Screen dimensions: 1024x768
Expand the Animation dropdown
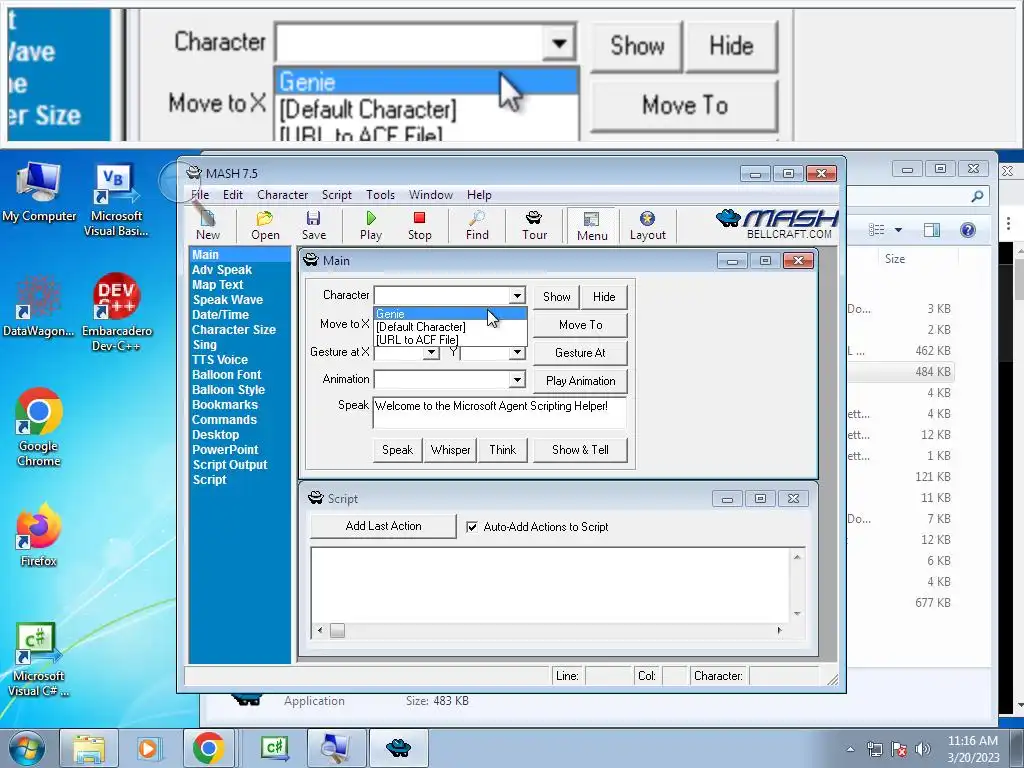517,379
